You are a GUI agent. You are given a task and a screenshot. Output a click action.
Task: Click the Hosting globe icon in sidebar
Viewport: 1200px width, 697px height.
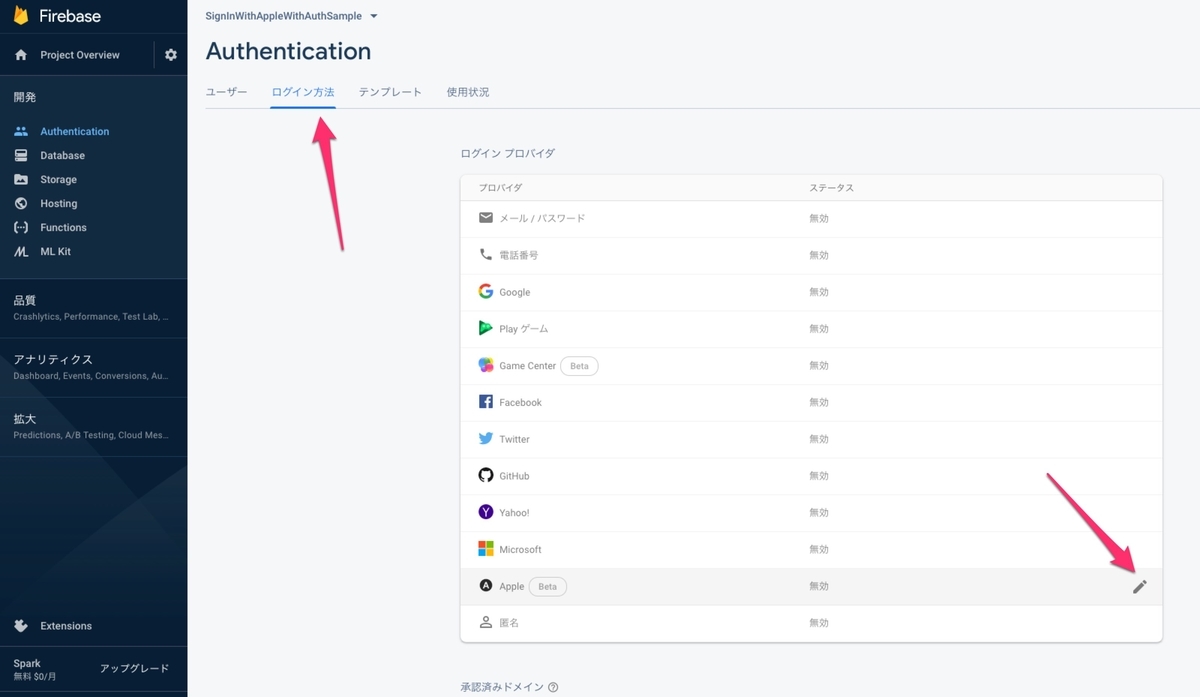[x=21, y=203]
